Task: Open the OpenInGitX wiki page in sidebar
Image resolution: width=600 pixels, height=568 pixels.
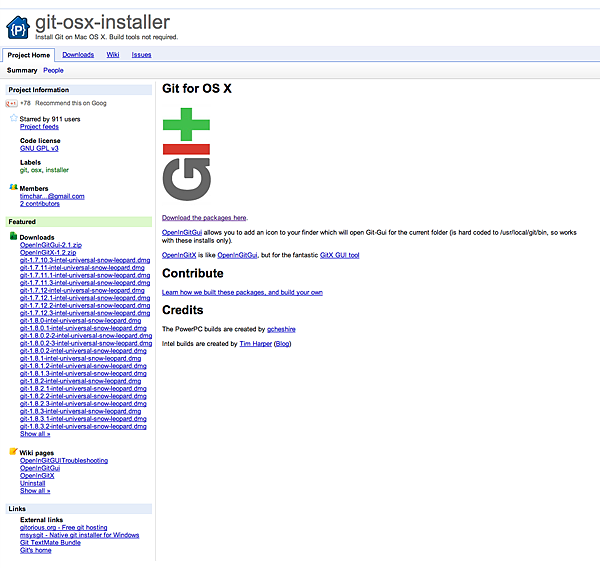Action: pos(37,476)
